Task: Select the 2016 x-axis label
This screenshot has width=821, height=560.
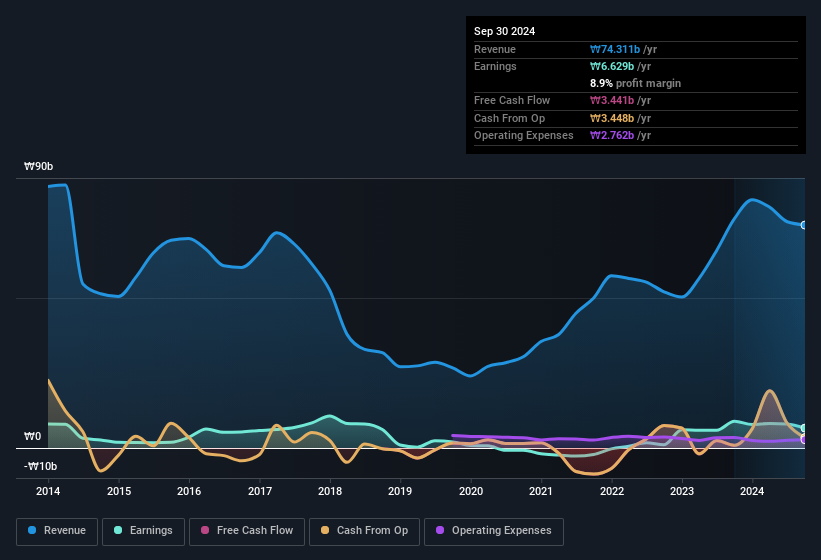Action: (189, 491)
